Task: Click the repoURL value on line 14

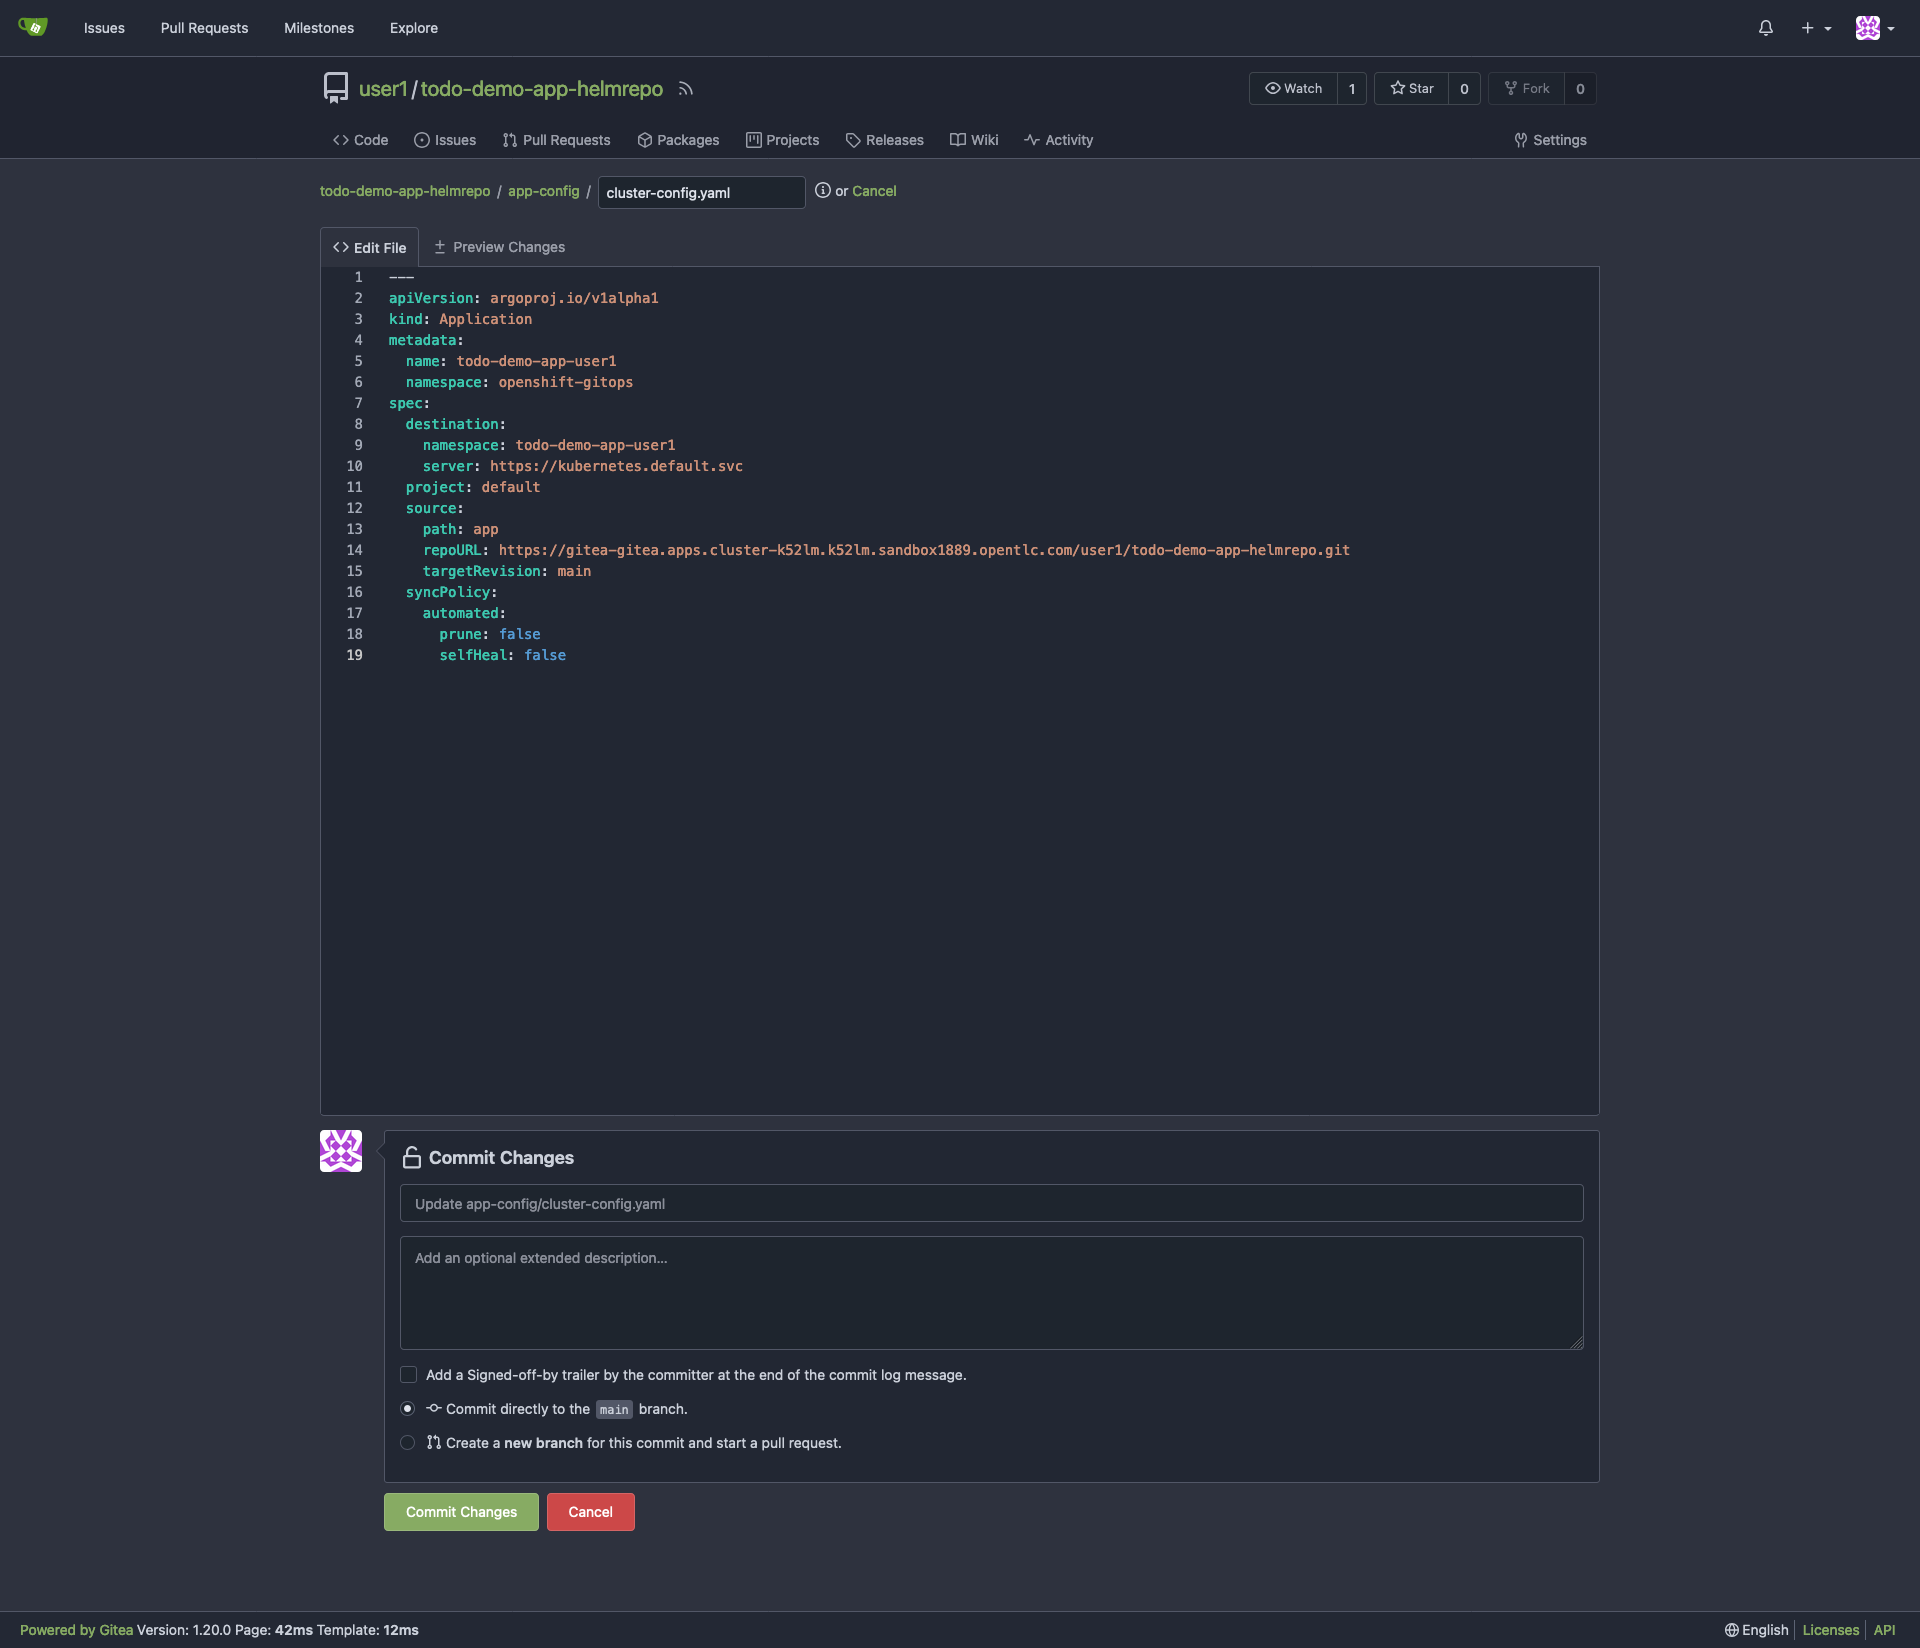Action: [x=923, y=550]
